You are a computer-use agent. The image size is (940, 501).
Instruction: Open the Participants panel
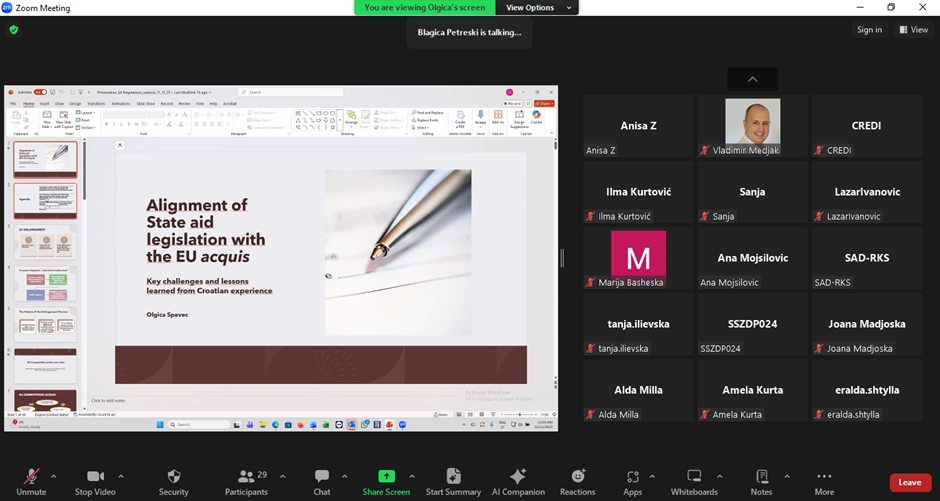point(246,477)
